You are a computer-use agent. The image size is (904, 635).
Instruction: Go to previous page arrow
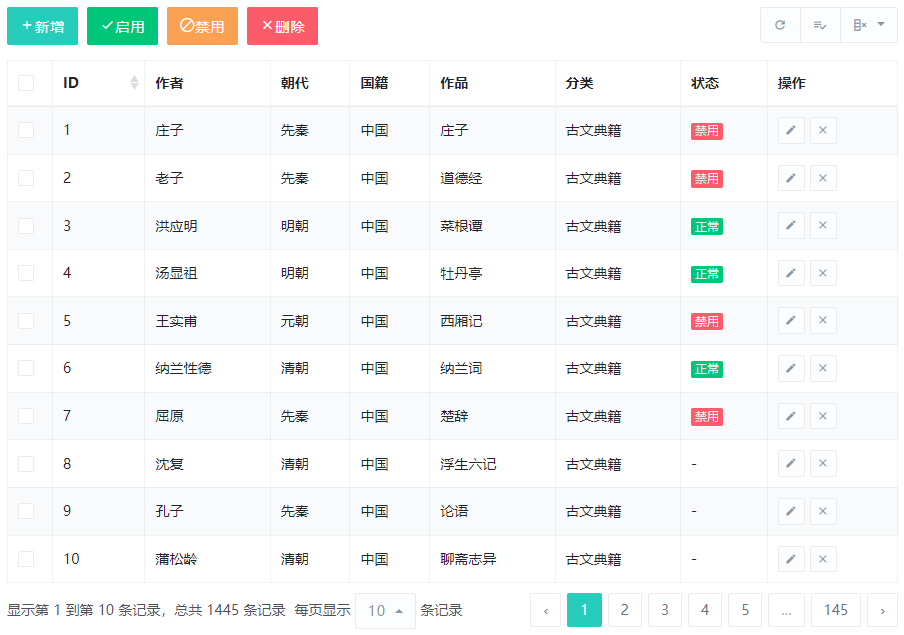(x=545, y=610)
